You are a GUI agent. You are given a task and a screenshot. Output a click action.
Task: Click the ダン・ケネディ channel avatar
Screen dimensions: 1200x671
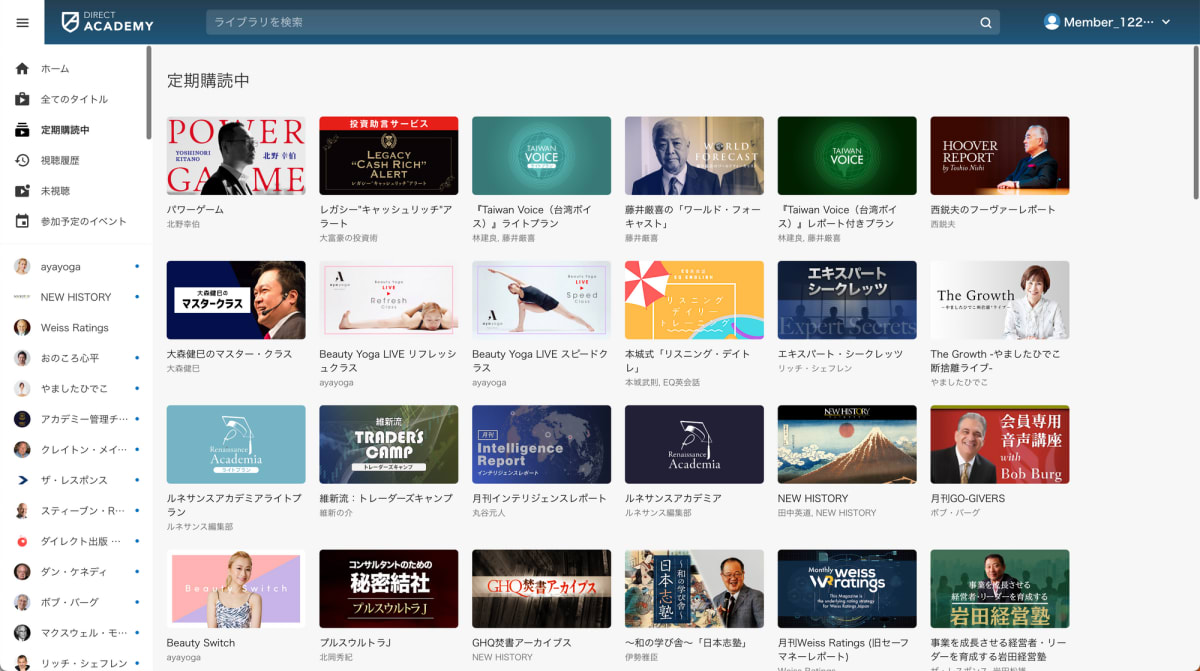click(x=22, y=572)
